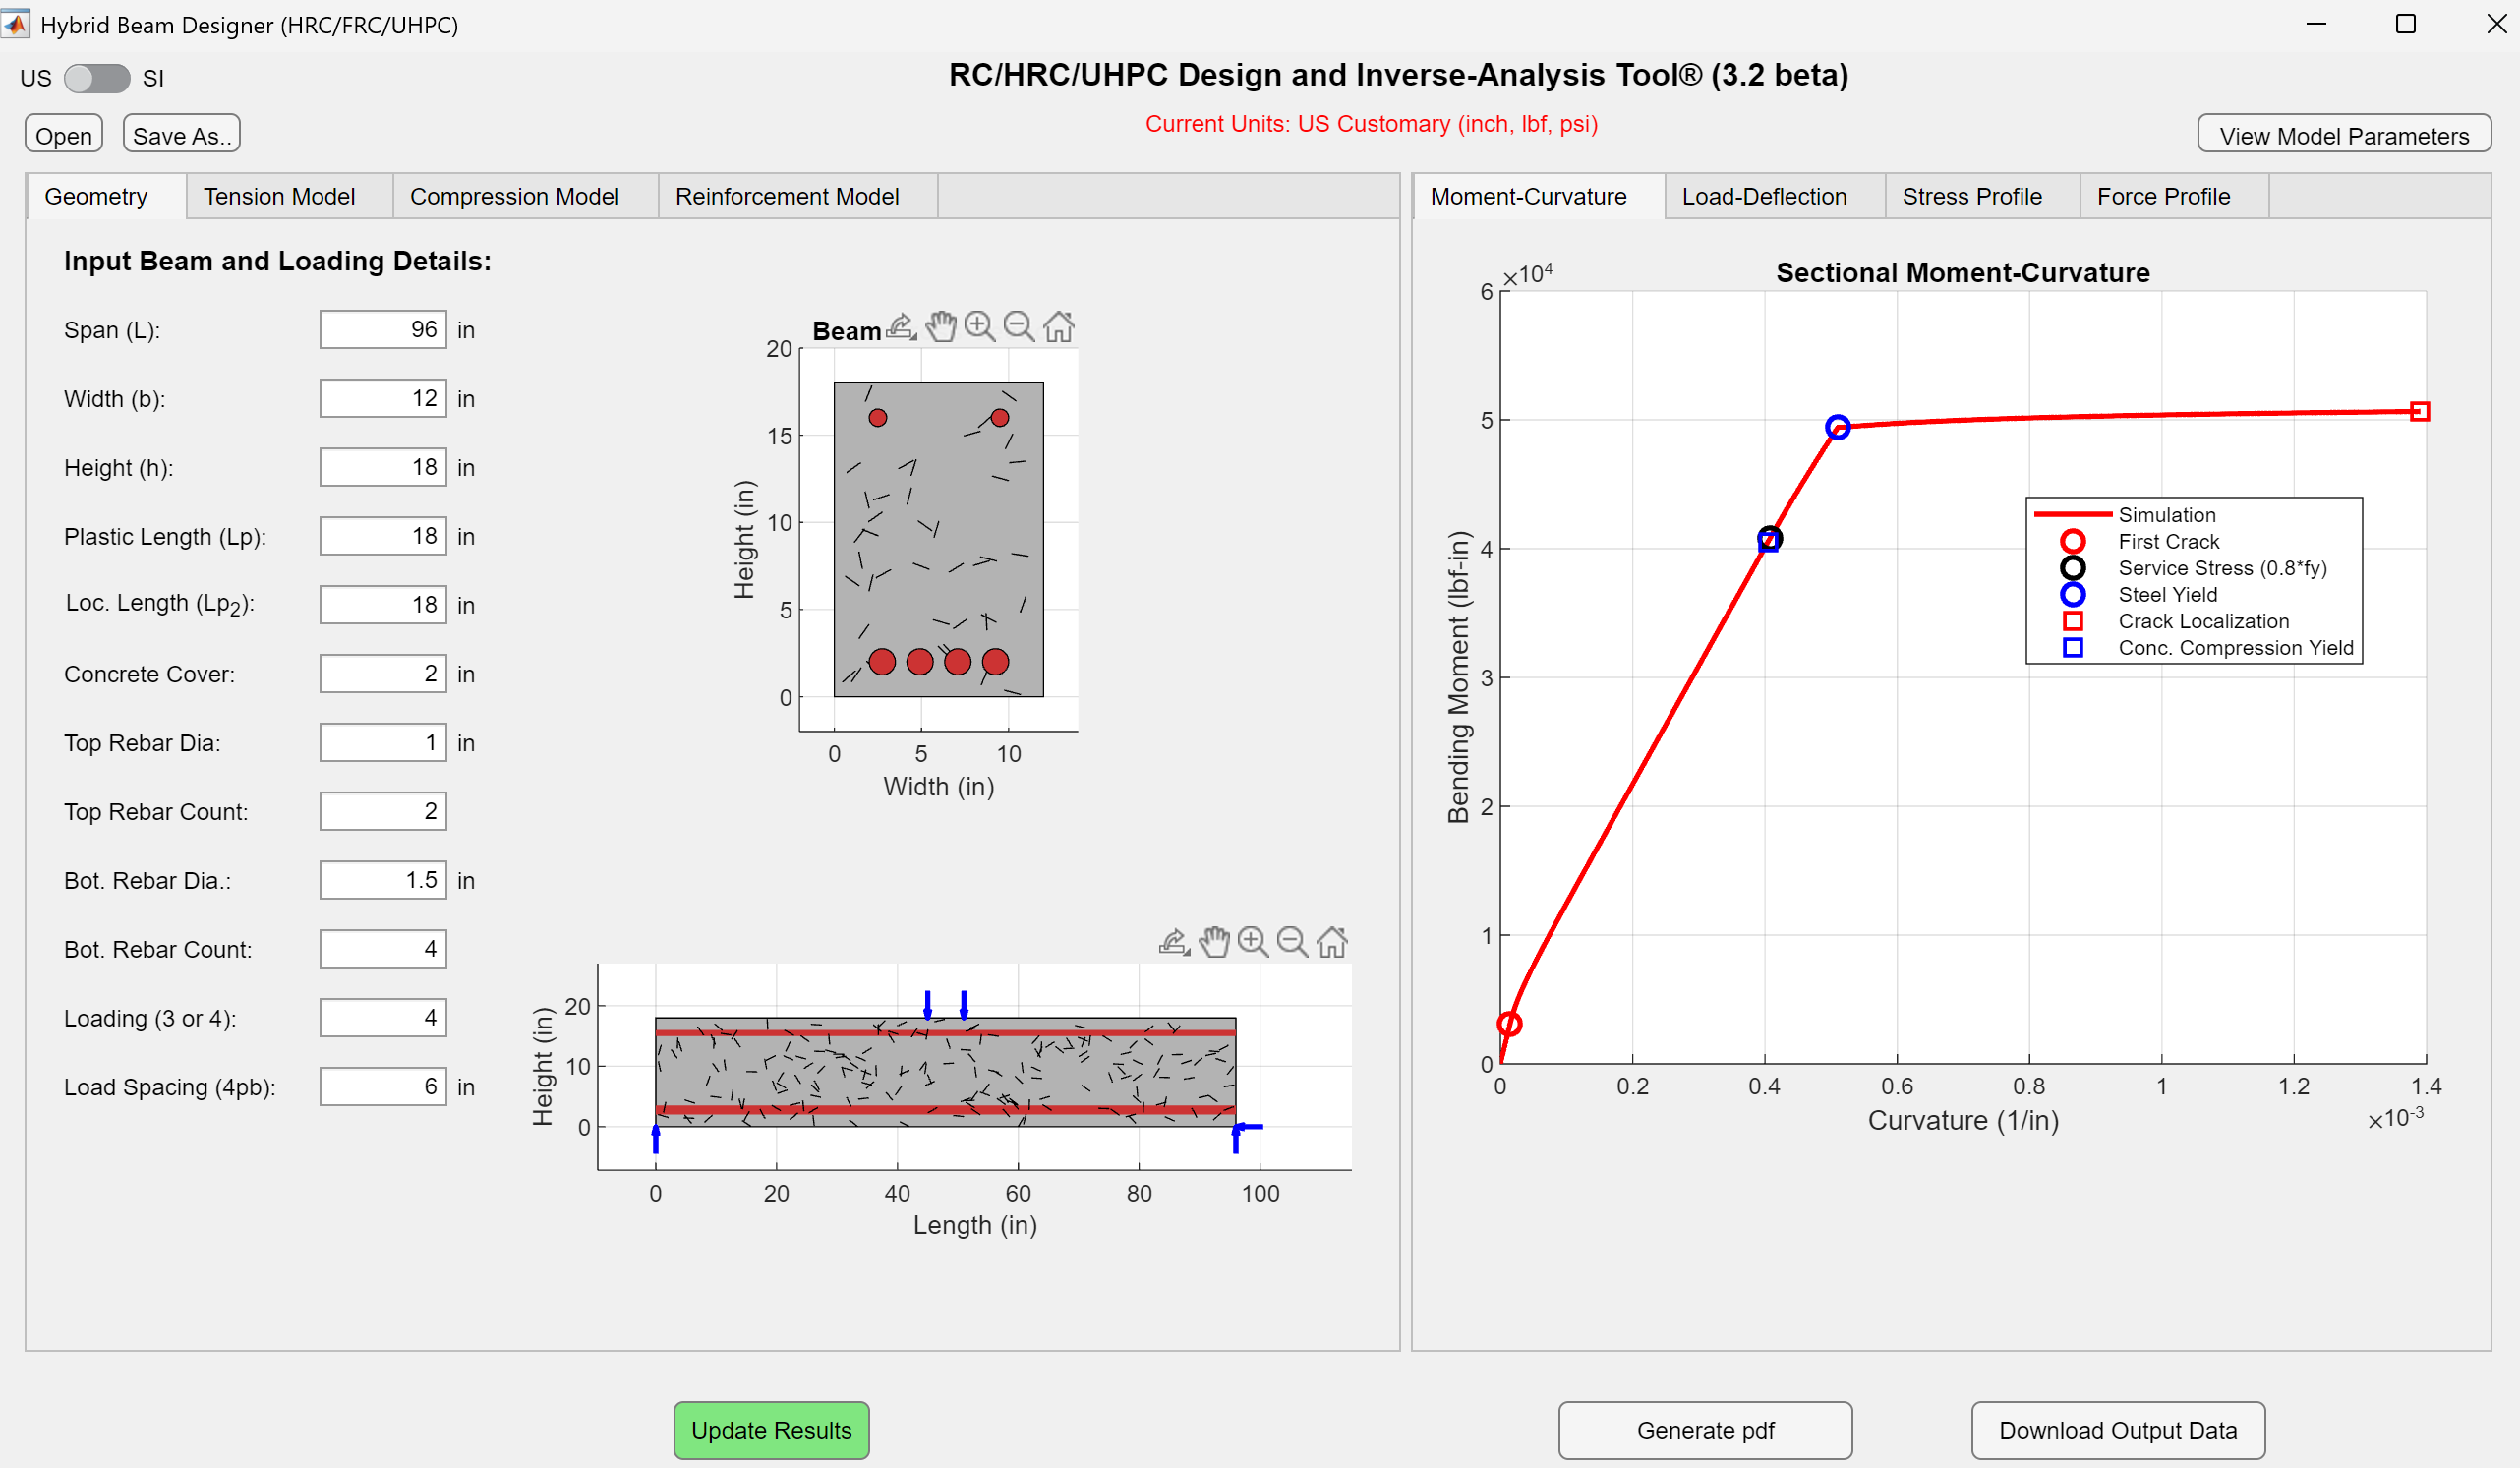This screenshot has height=1468, width=2520.
Task: Click the zoom-in magnifier above the cross-section plot
Action: pyautogui.click(x=979, y=327)
